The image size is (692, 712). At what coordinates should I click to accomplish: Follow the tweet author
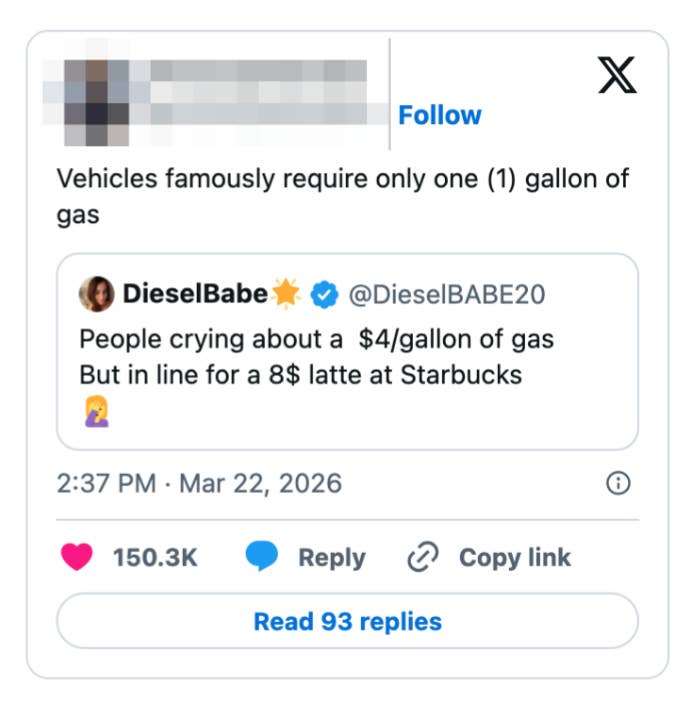[x=440, y=115]
